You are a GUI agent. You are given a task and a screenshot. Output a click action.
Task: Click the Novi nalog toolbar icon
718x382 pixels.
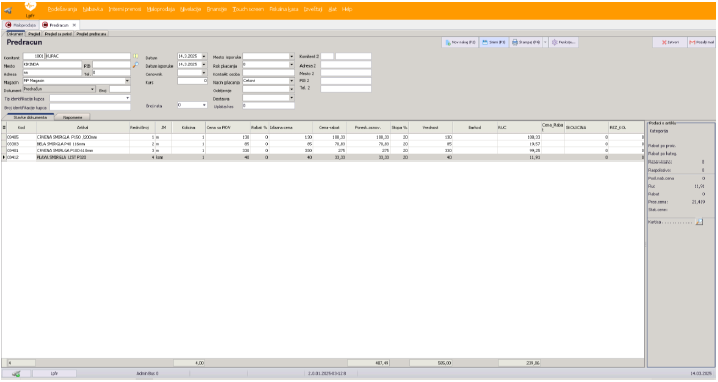point(448,42)
